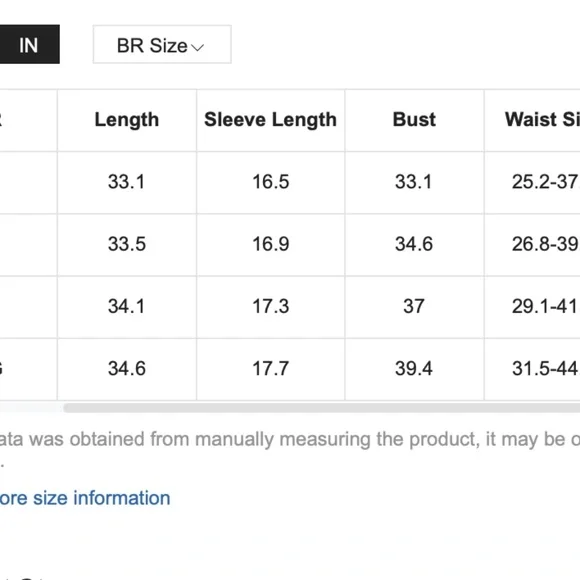Select the Length column header
580x580 pixels.
[127, 120]
